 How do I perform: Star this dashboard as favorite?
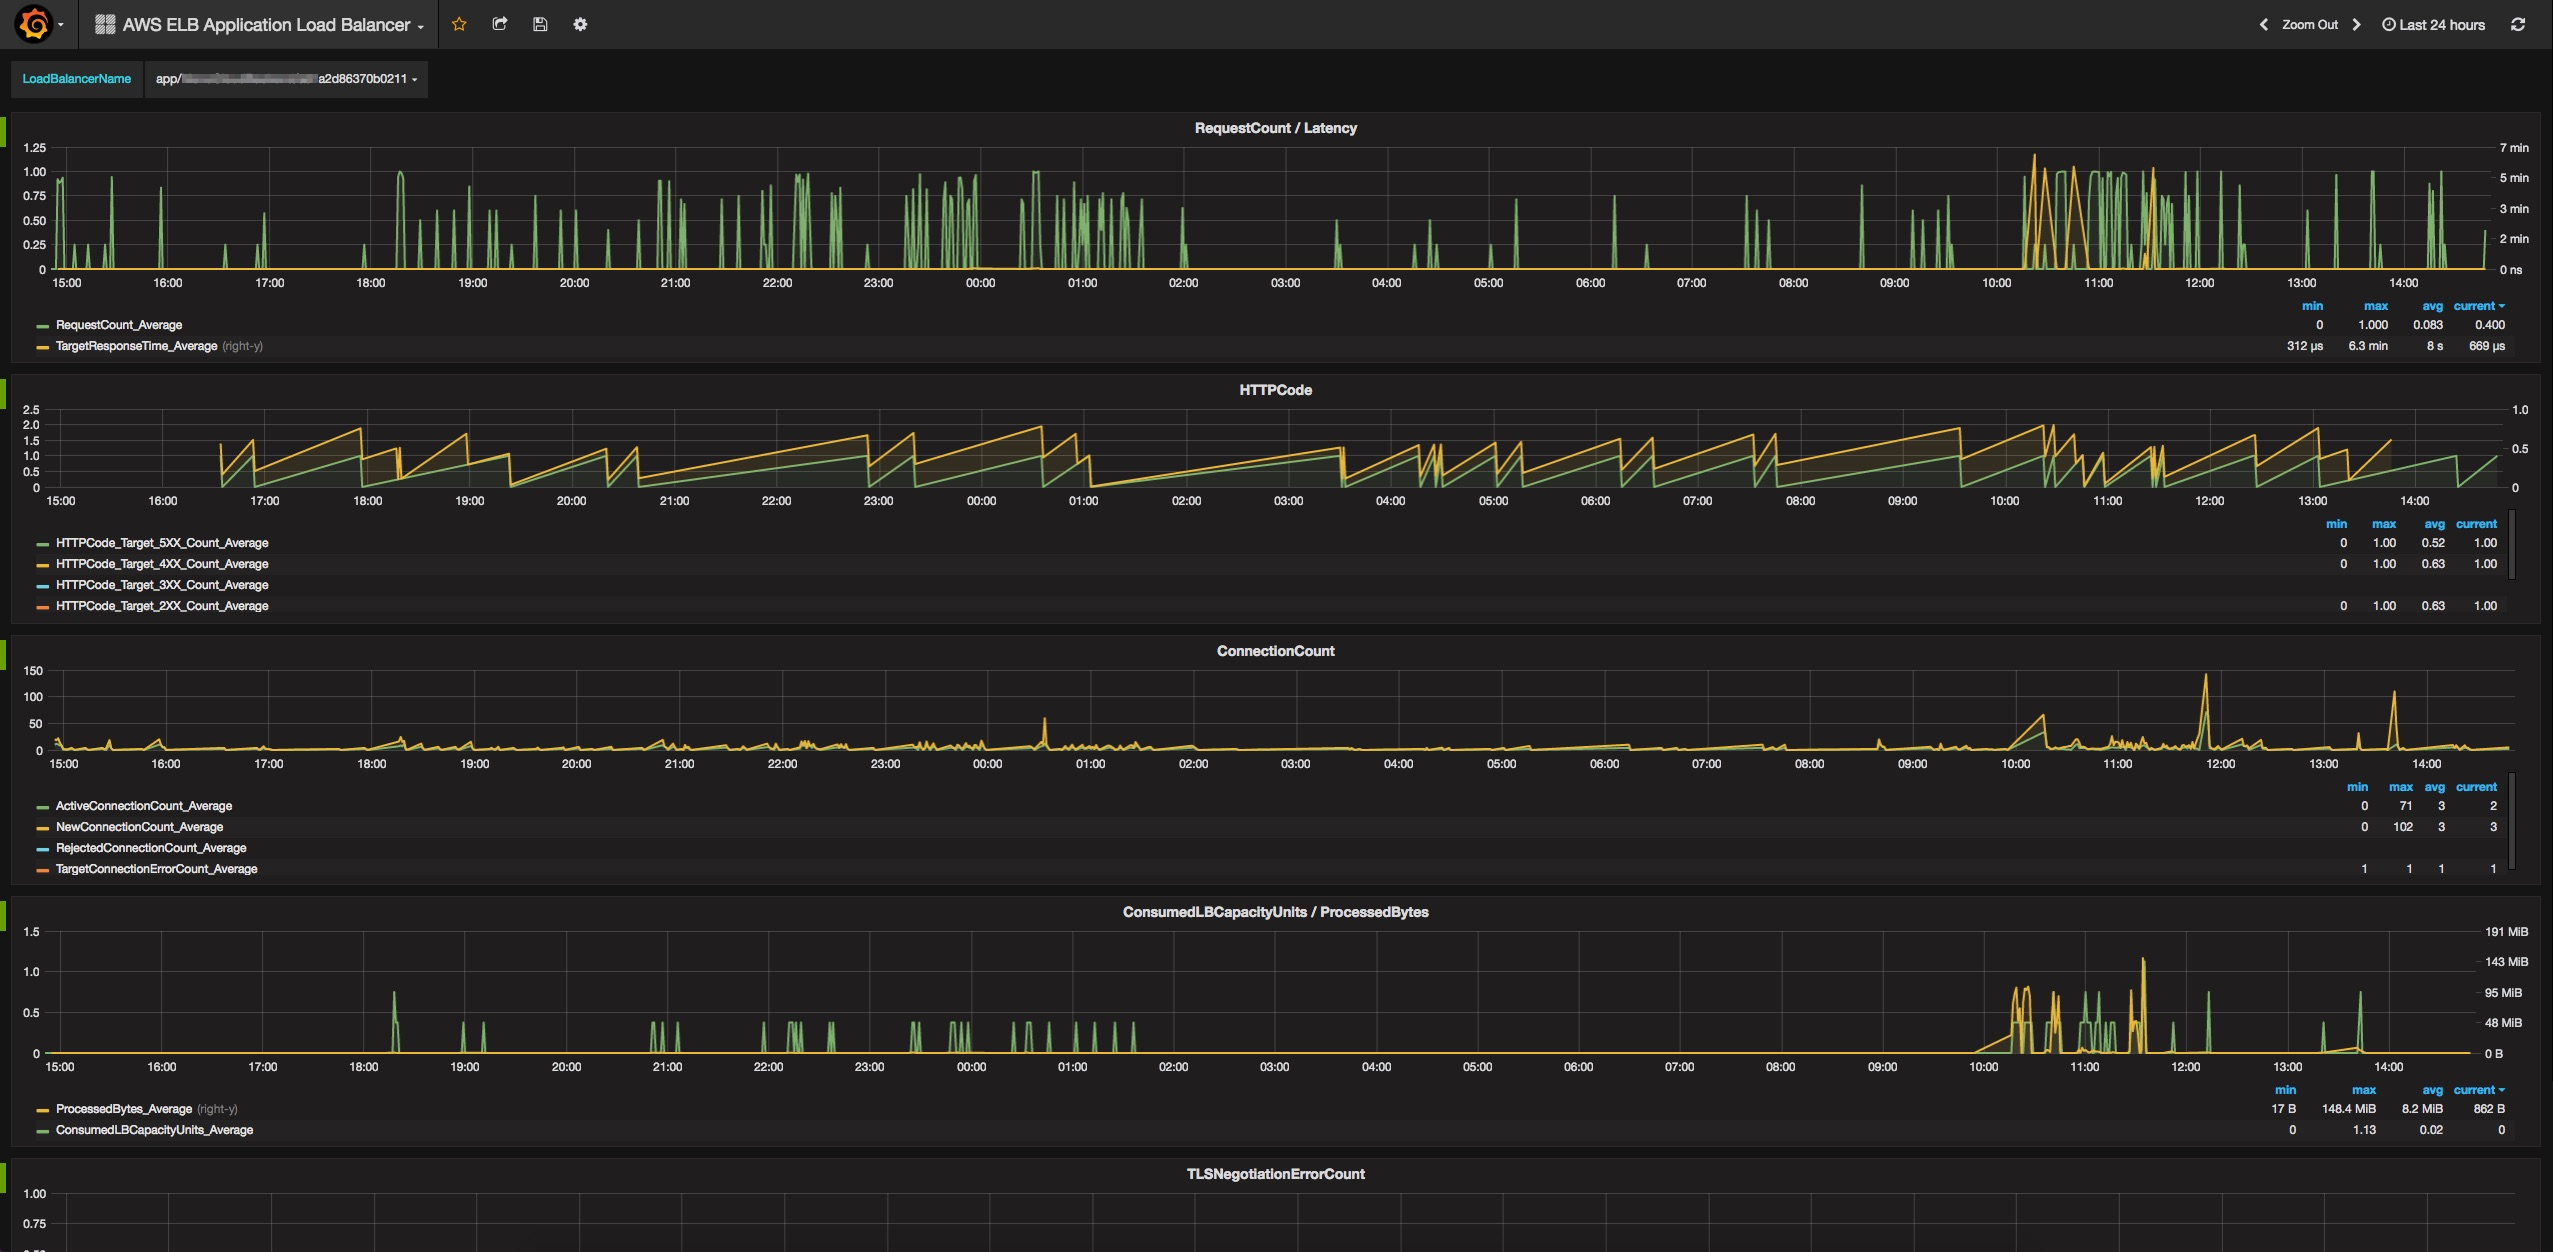459,24
